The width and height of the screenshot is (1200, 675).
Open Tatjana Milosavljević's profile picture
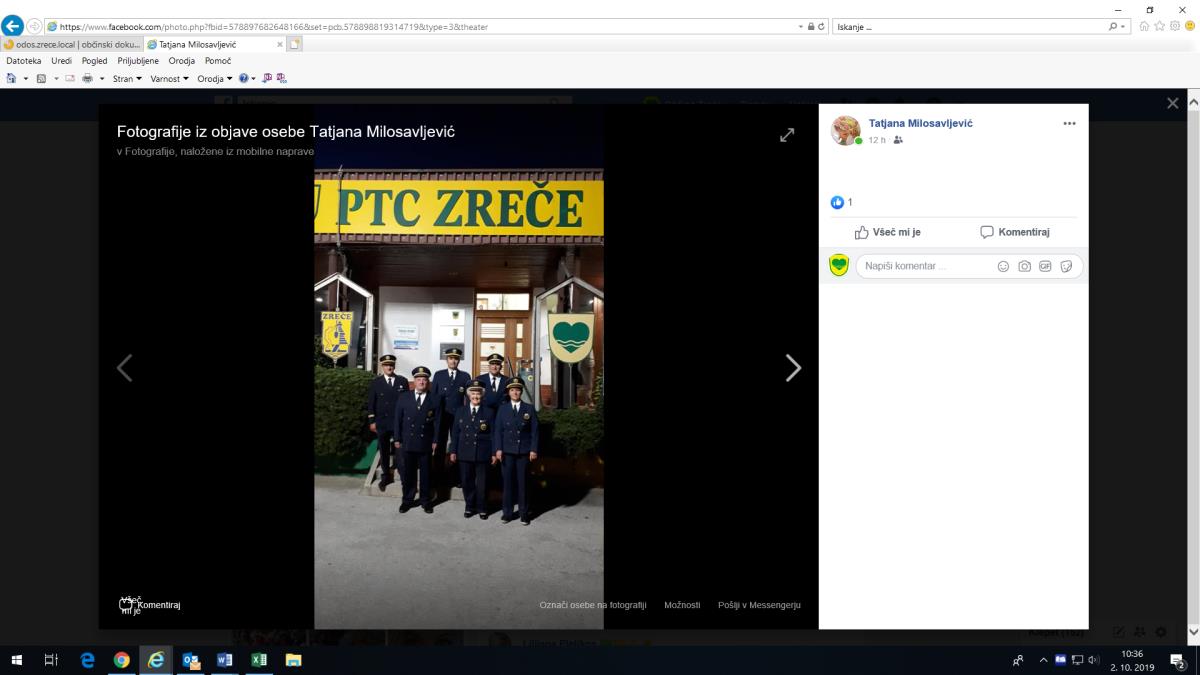tap(846, 130)
